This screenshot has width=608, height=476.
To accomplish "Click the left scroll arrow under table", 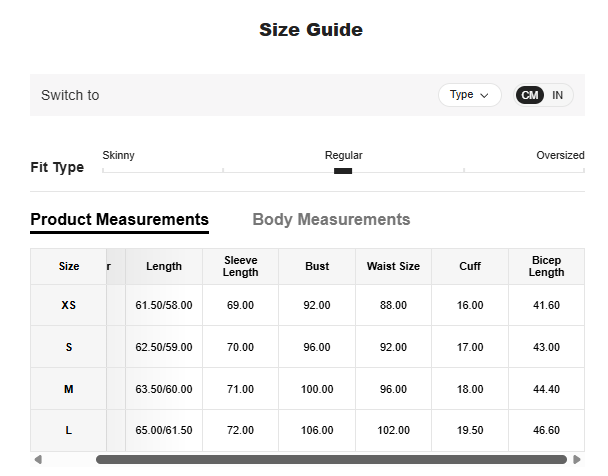I will (38, 460).
